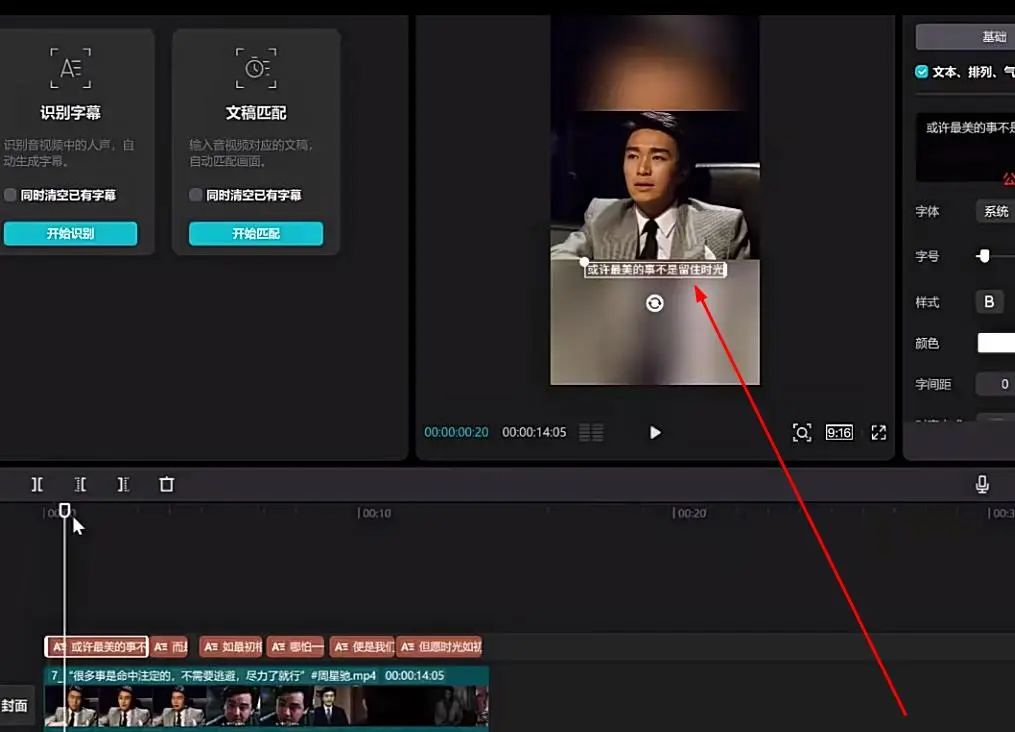
Task: Open the 系统 font dropdown
Action: coord(995,211)
